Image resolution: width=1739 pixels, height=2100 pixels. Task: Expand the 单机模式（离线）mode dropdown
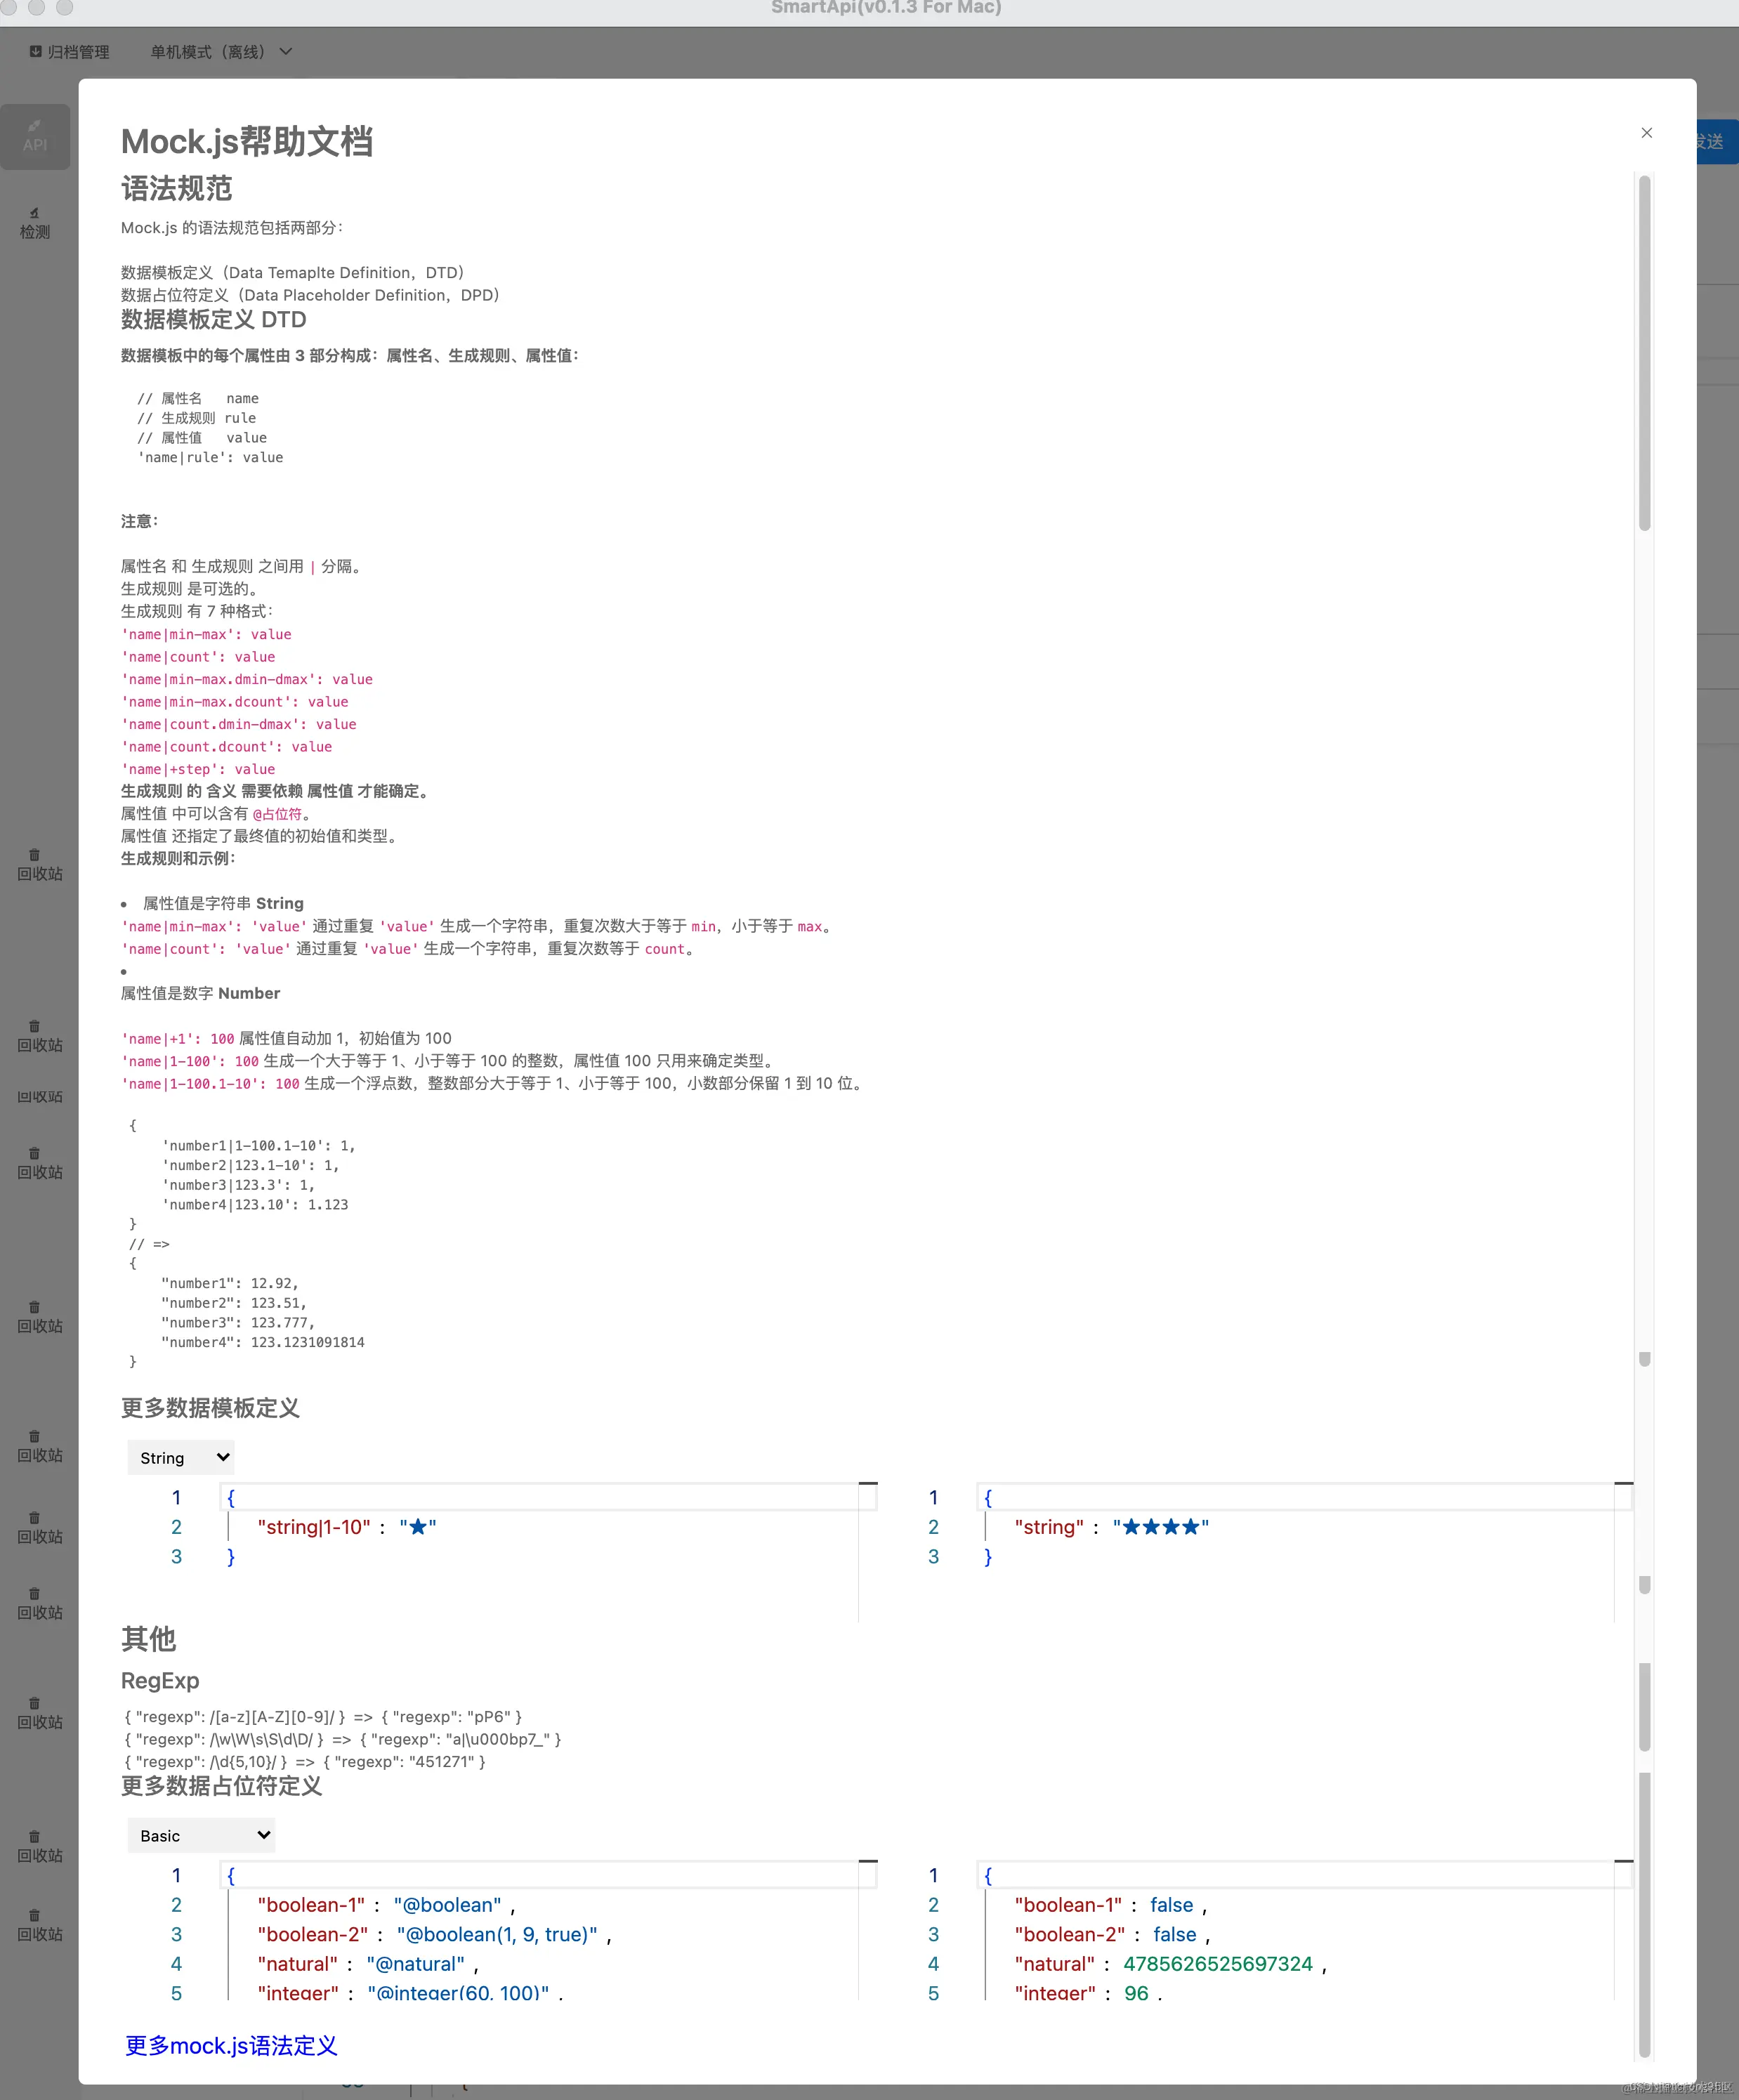pyautogui.click(x=221, y=52)
